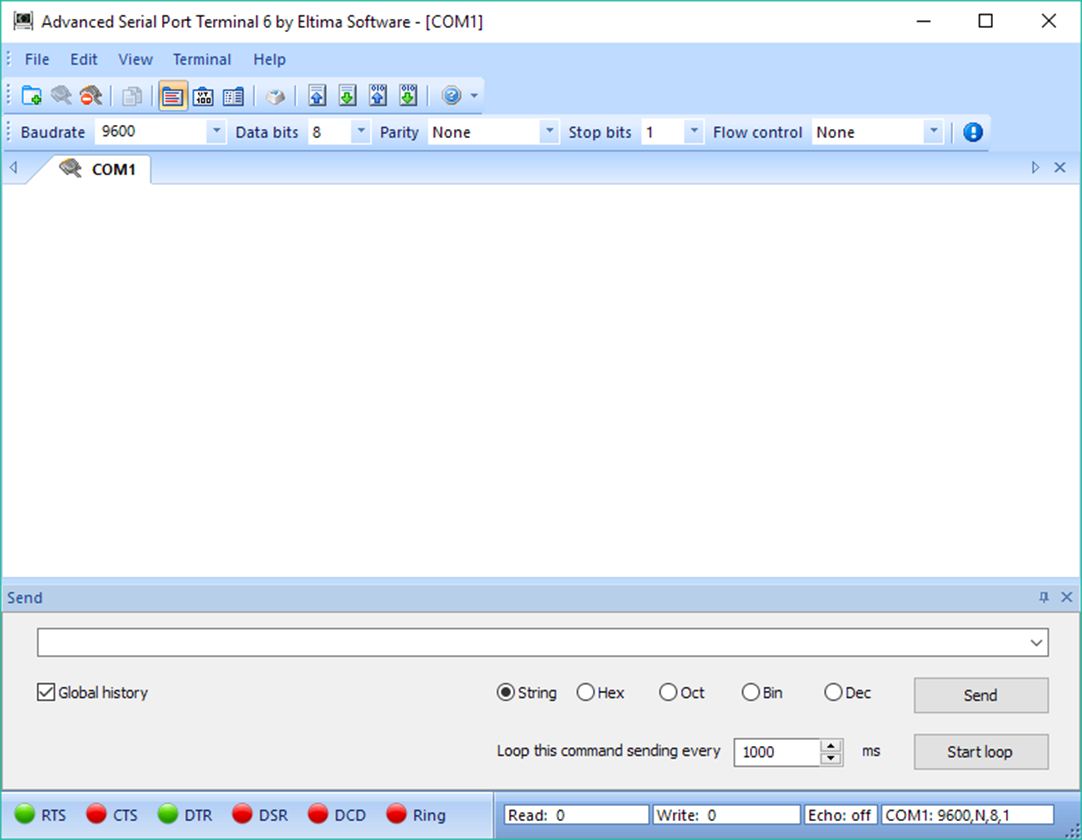
Task: Create a new connection
Action: 30,95
